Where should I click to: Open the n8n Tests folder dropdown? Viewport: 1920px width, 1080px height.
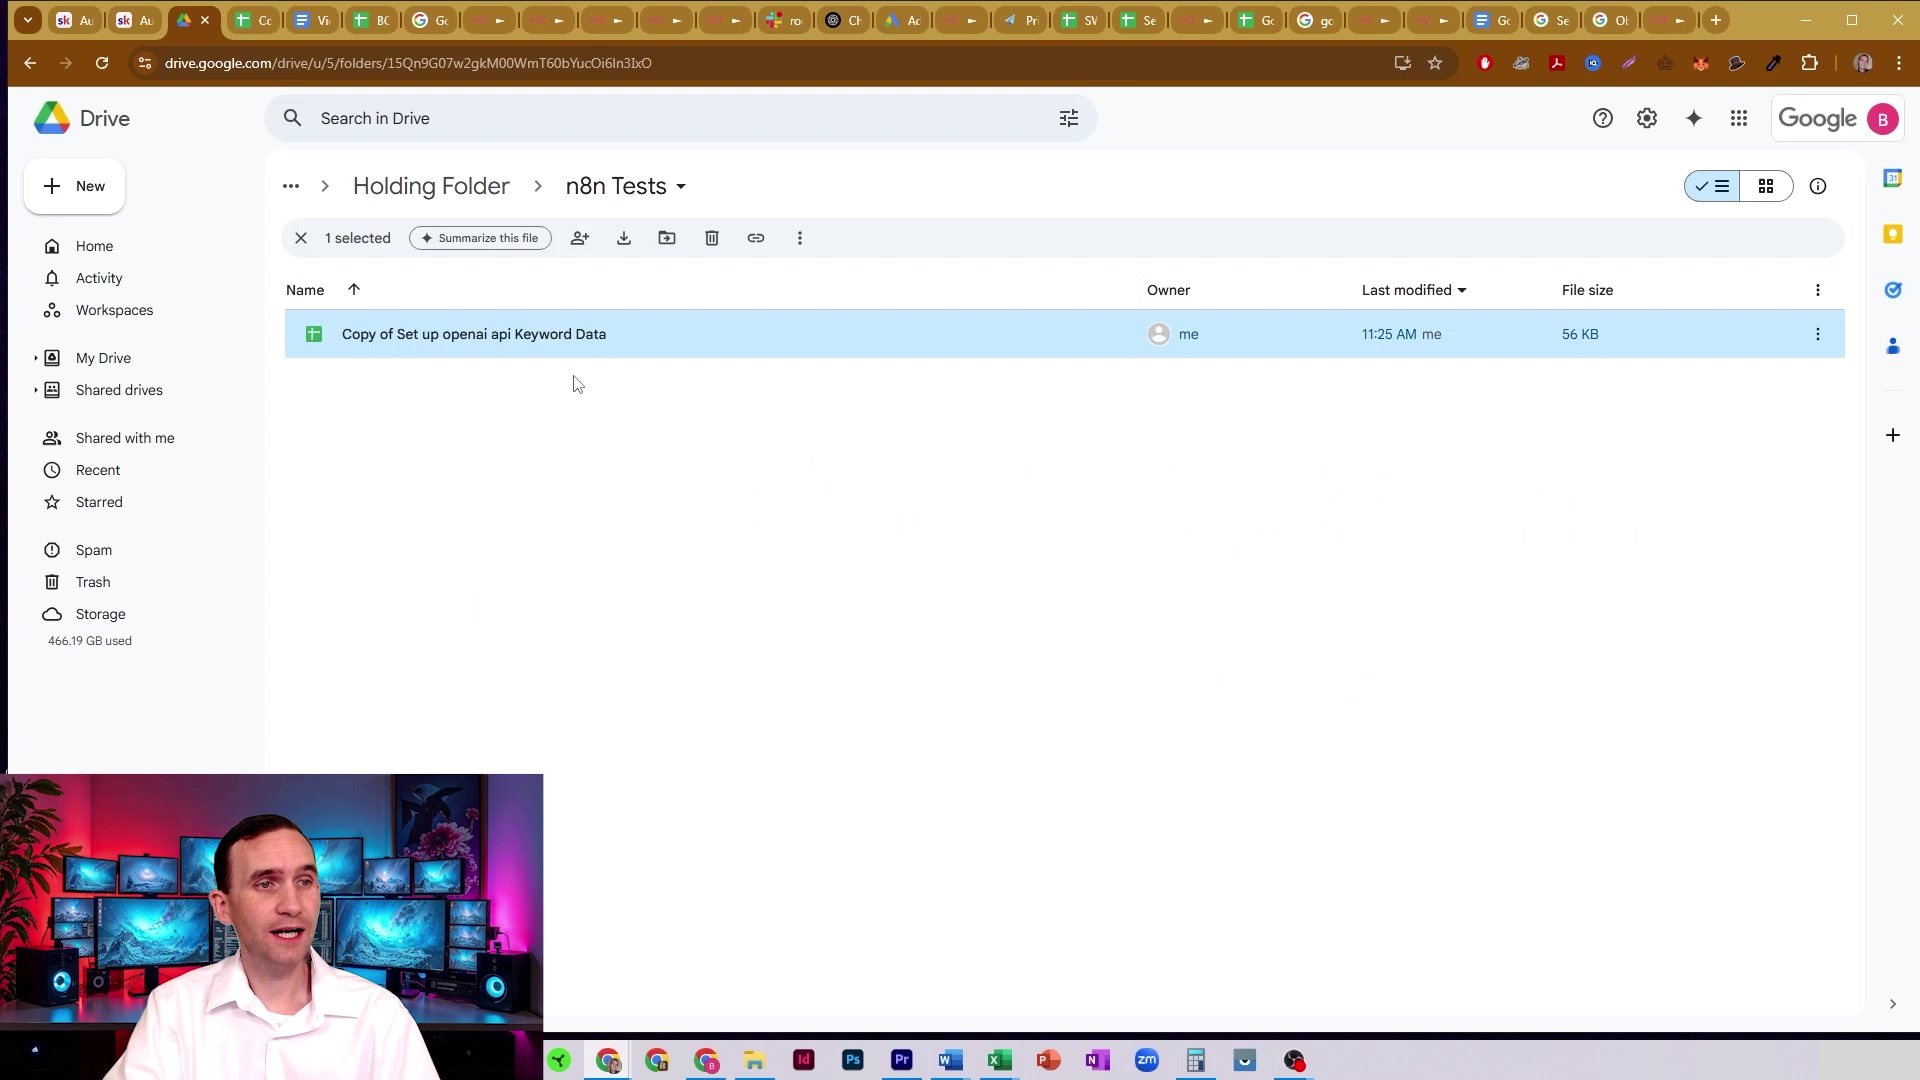coord(681,187)
